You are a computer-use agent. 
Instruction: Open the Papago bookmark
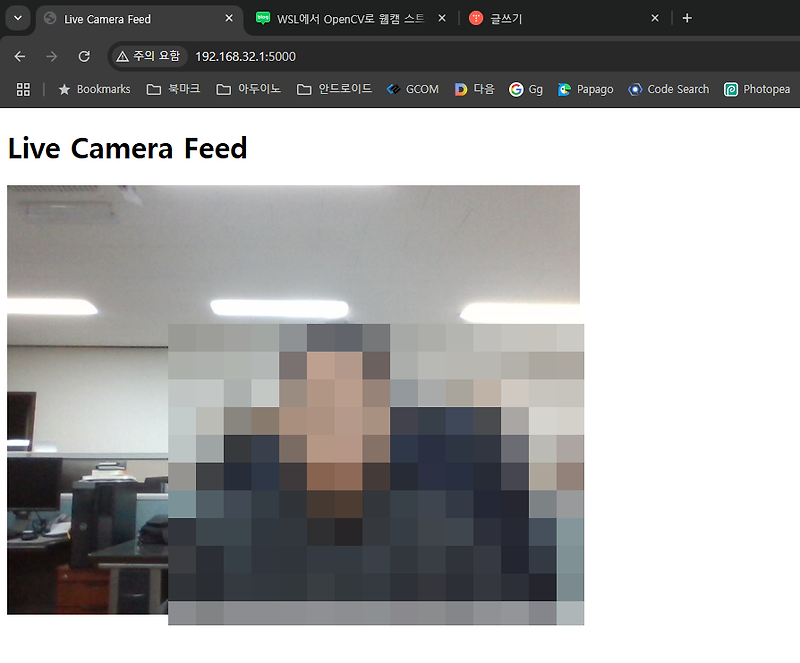(x=586, y=90)
